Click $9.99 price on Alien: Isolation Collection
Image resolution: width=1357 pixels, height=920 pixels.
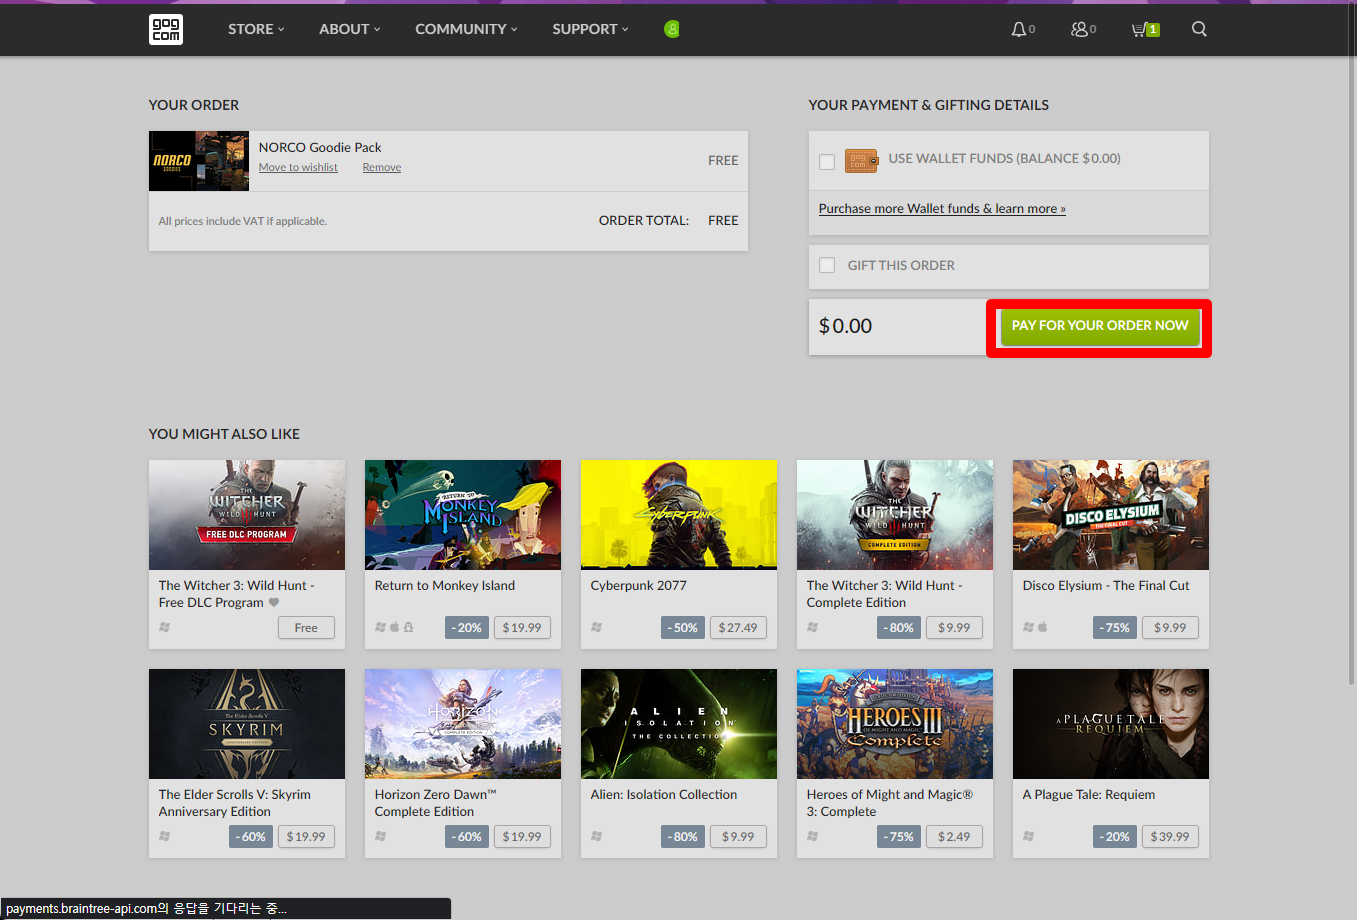click(738, 837)
